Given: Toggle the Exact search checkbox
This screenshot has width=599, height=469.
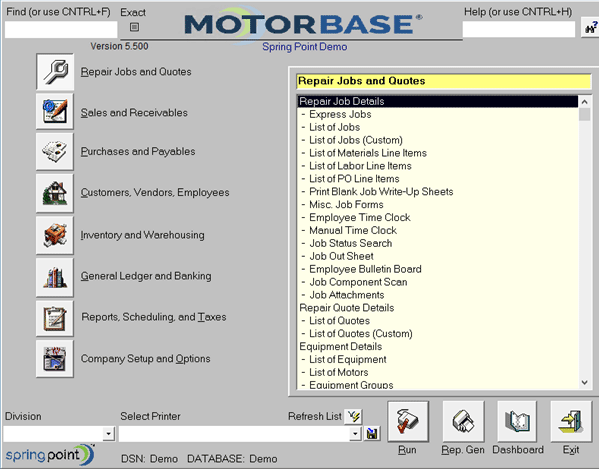Looking at the screenshot, I should click(134, 27).
